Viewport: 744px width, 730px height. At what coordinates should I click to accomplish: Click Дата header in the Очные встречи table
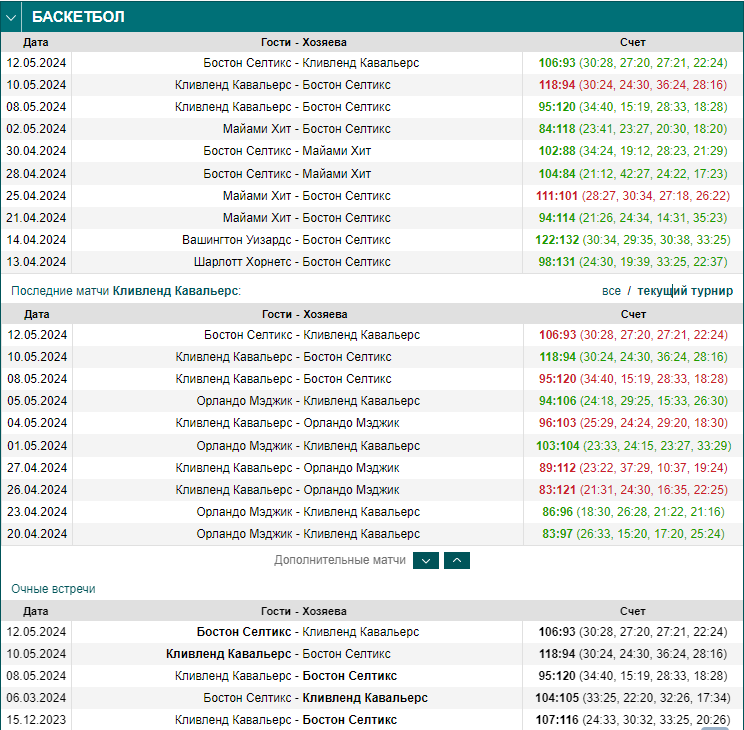tap(36, 611)
